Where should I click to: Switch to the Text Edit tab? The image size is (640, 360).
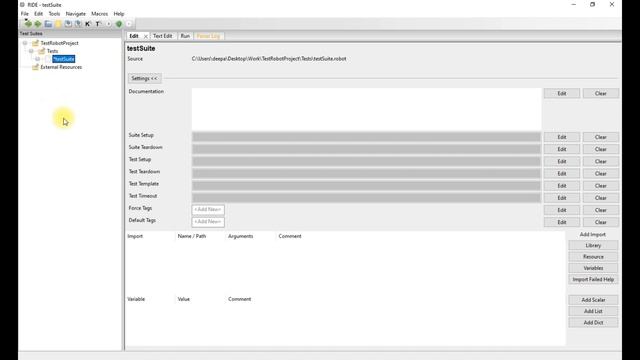(x=162, y=36)
